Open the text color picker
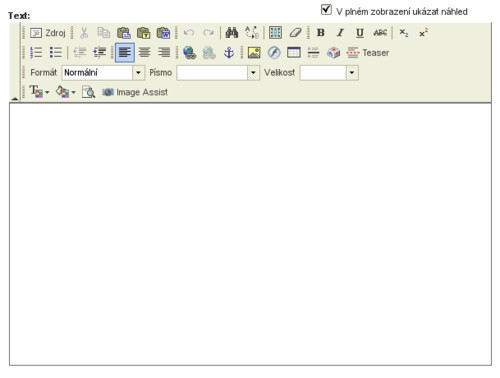This screenshot has width=500, height=378. (x=39, y=92)
